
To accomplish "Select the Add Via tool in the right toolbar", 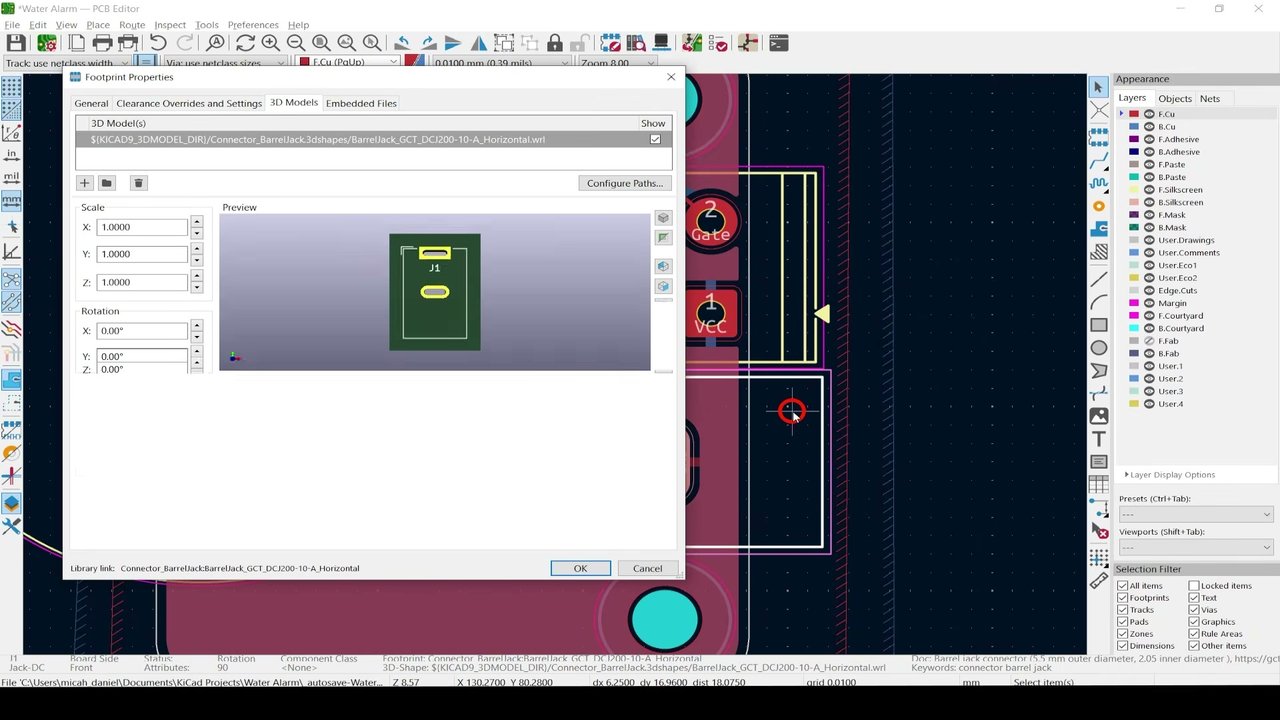I will tap(1098, 206).
